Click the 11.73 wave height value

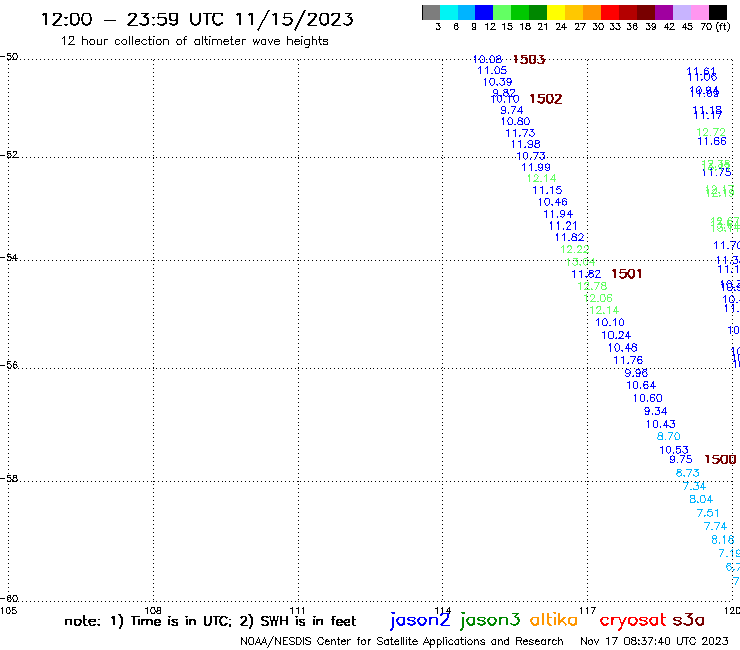coord(520,133)
